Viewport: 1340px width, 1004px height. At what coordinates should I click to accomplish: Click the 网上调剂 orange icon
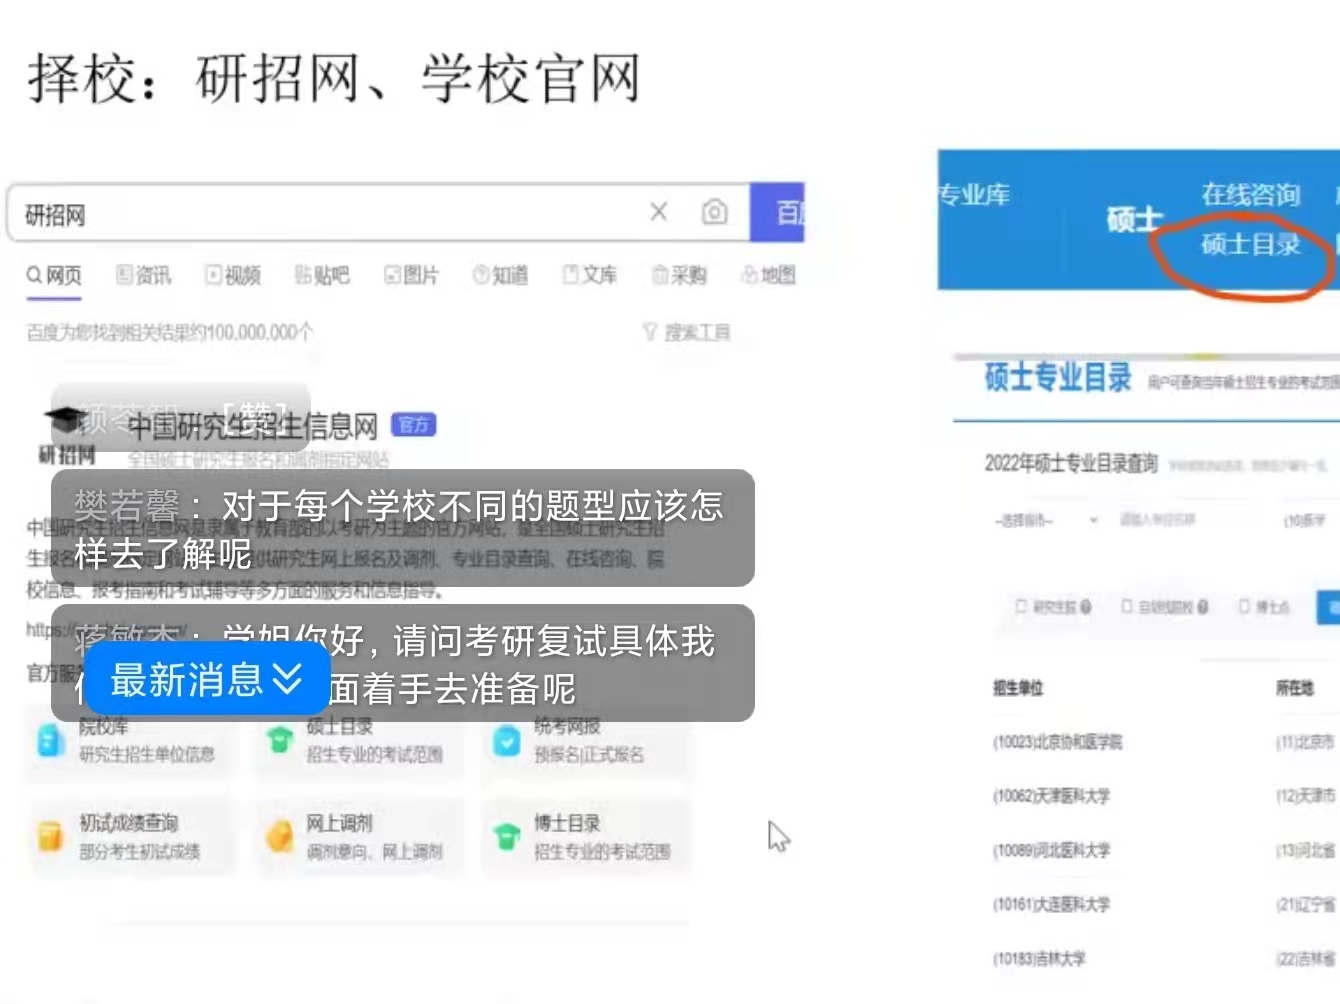(279, 836)
